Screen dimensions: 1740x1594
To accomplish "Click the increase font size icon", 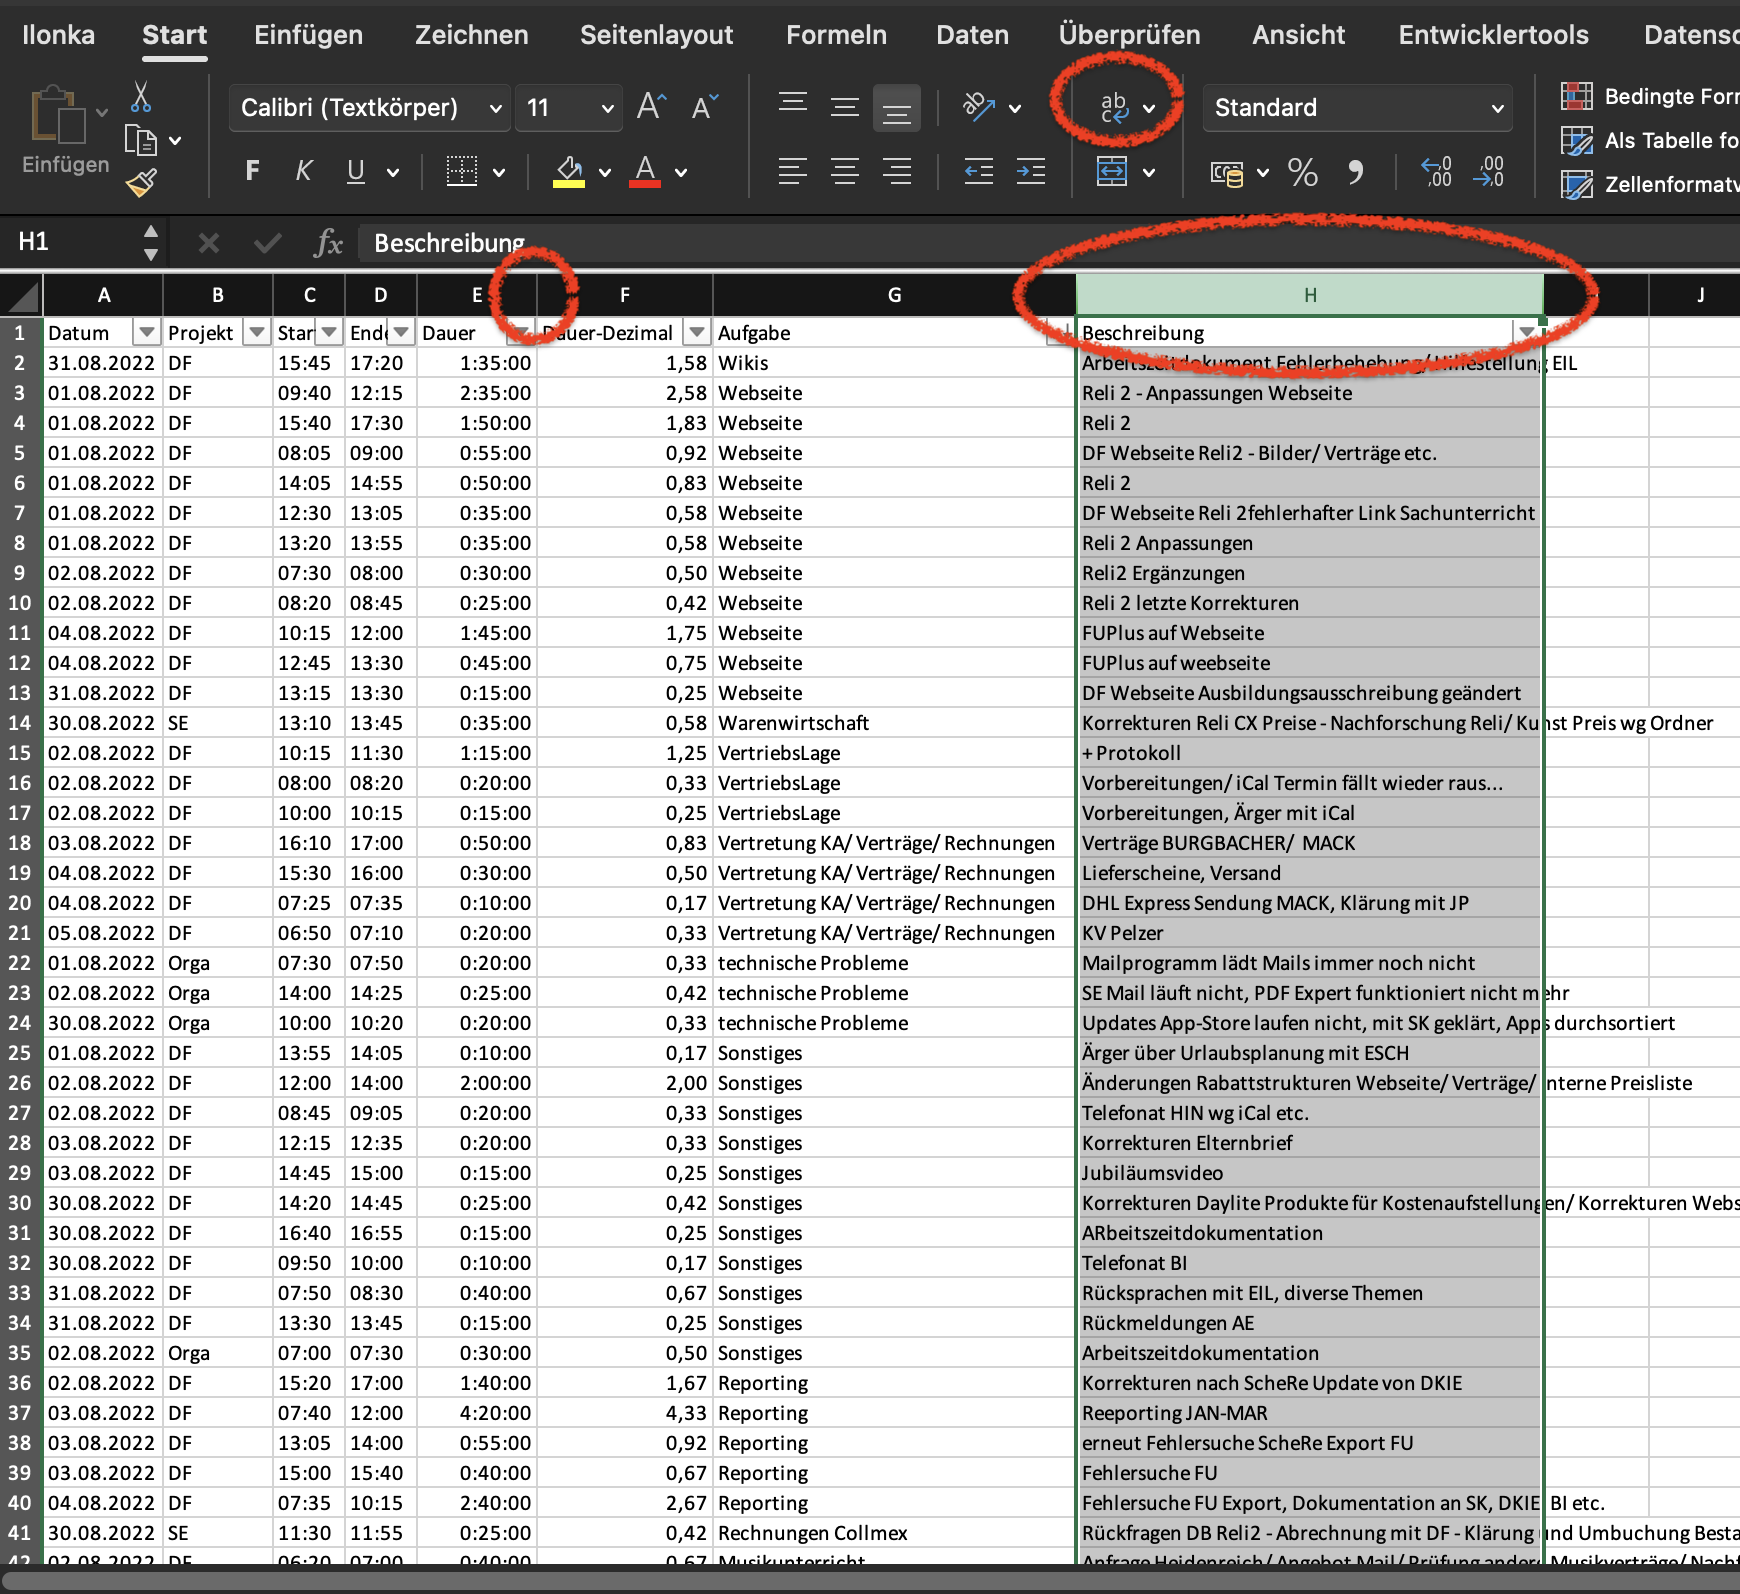I will point(651,107).
